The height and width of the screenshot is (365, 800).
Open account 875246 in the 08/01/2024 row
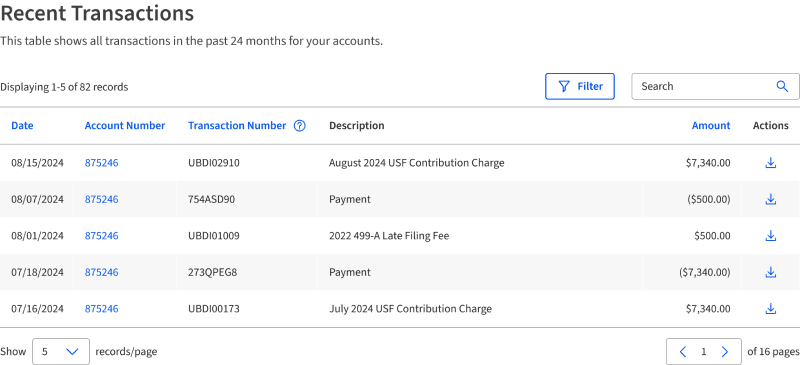pos(102,236)
